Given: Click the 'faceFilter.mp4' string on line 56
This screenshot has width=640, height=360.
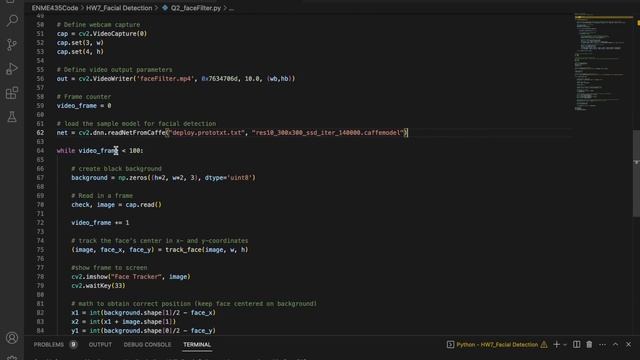Looking at the screenshot, I should [x=164, y=78].
